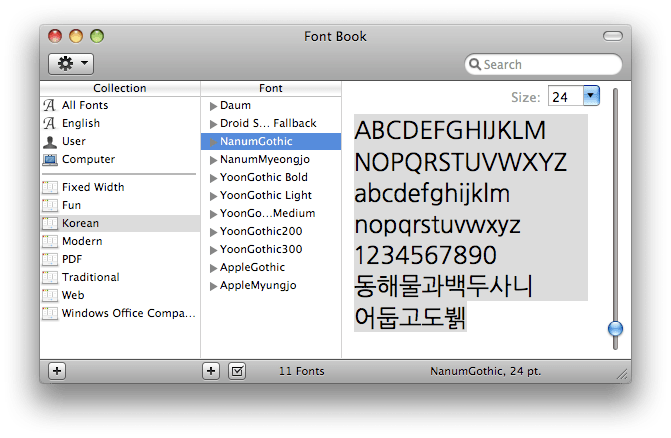The width and height of the screenshot is (671, 438).
Task: Open the gear Action menu
Action: [71, 63]
